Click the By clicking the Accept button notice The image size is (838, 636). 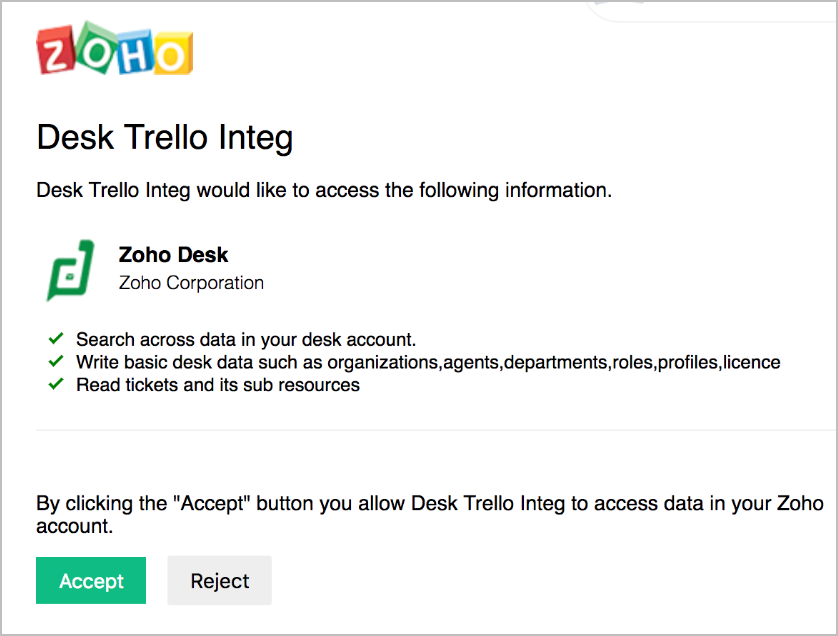point(430,514)
